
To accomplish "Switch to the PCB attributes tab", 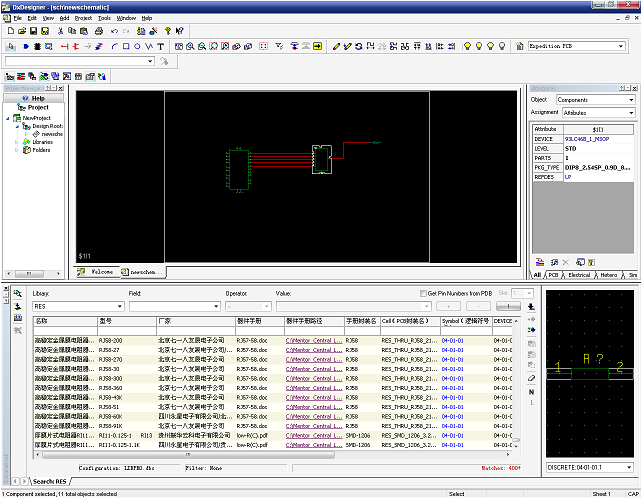I will [555, 274].
